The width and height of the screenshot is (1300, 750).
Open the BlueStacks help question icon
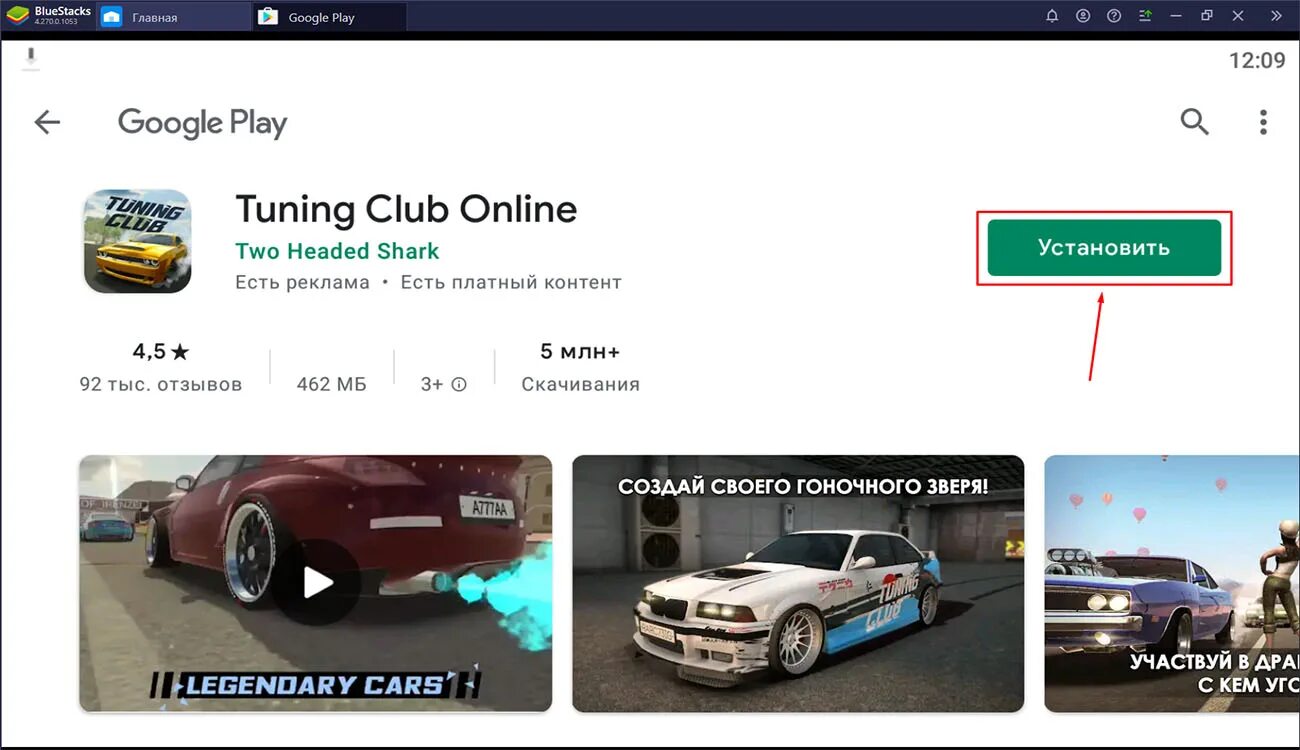tap(1114, 16)
